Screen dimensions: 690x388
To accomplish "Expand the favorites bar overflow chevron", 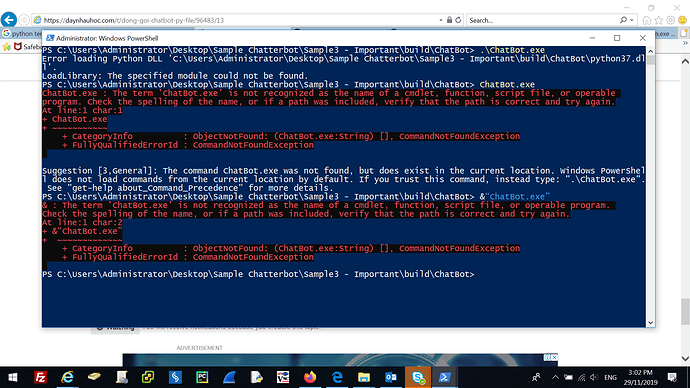I will coord(685,43).
